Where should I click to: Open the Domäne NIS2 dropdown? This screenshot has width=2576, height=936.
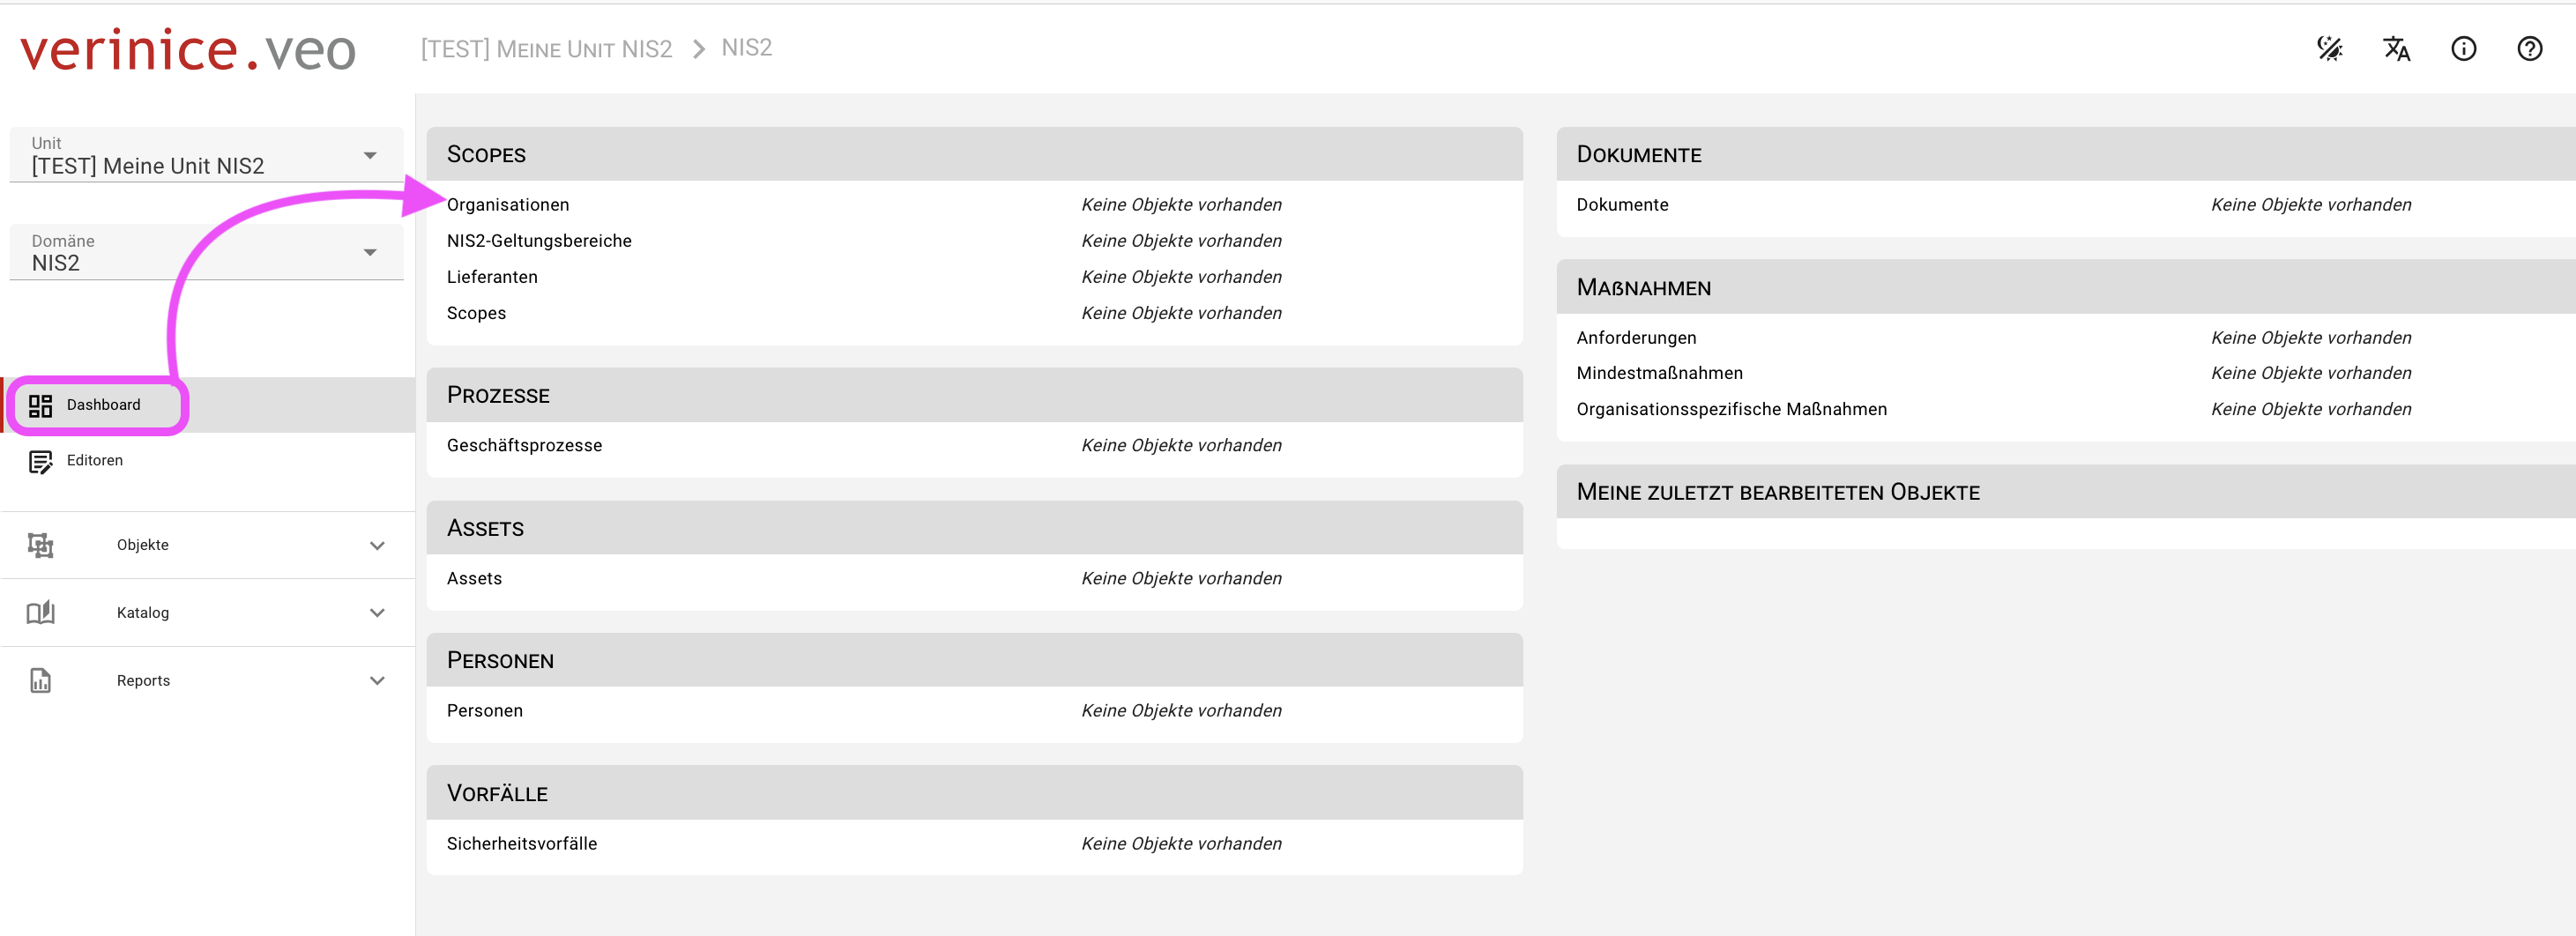(205, 253)
